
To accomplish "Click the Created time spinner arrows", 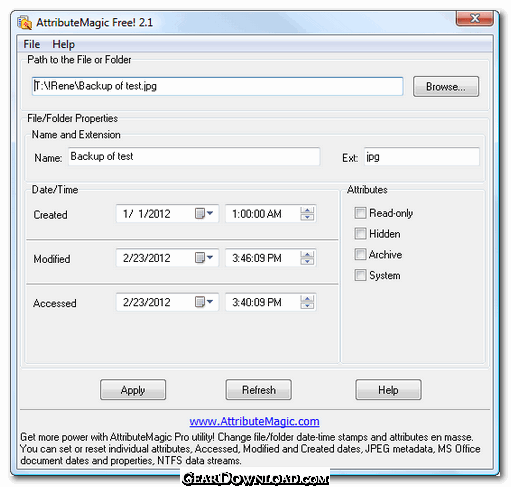I will pyautogui.click(x=307, y=214).
